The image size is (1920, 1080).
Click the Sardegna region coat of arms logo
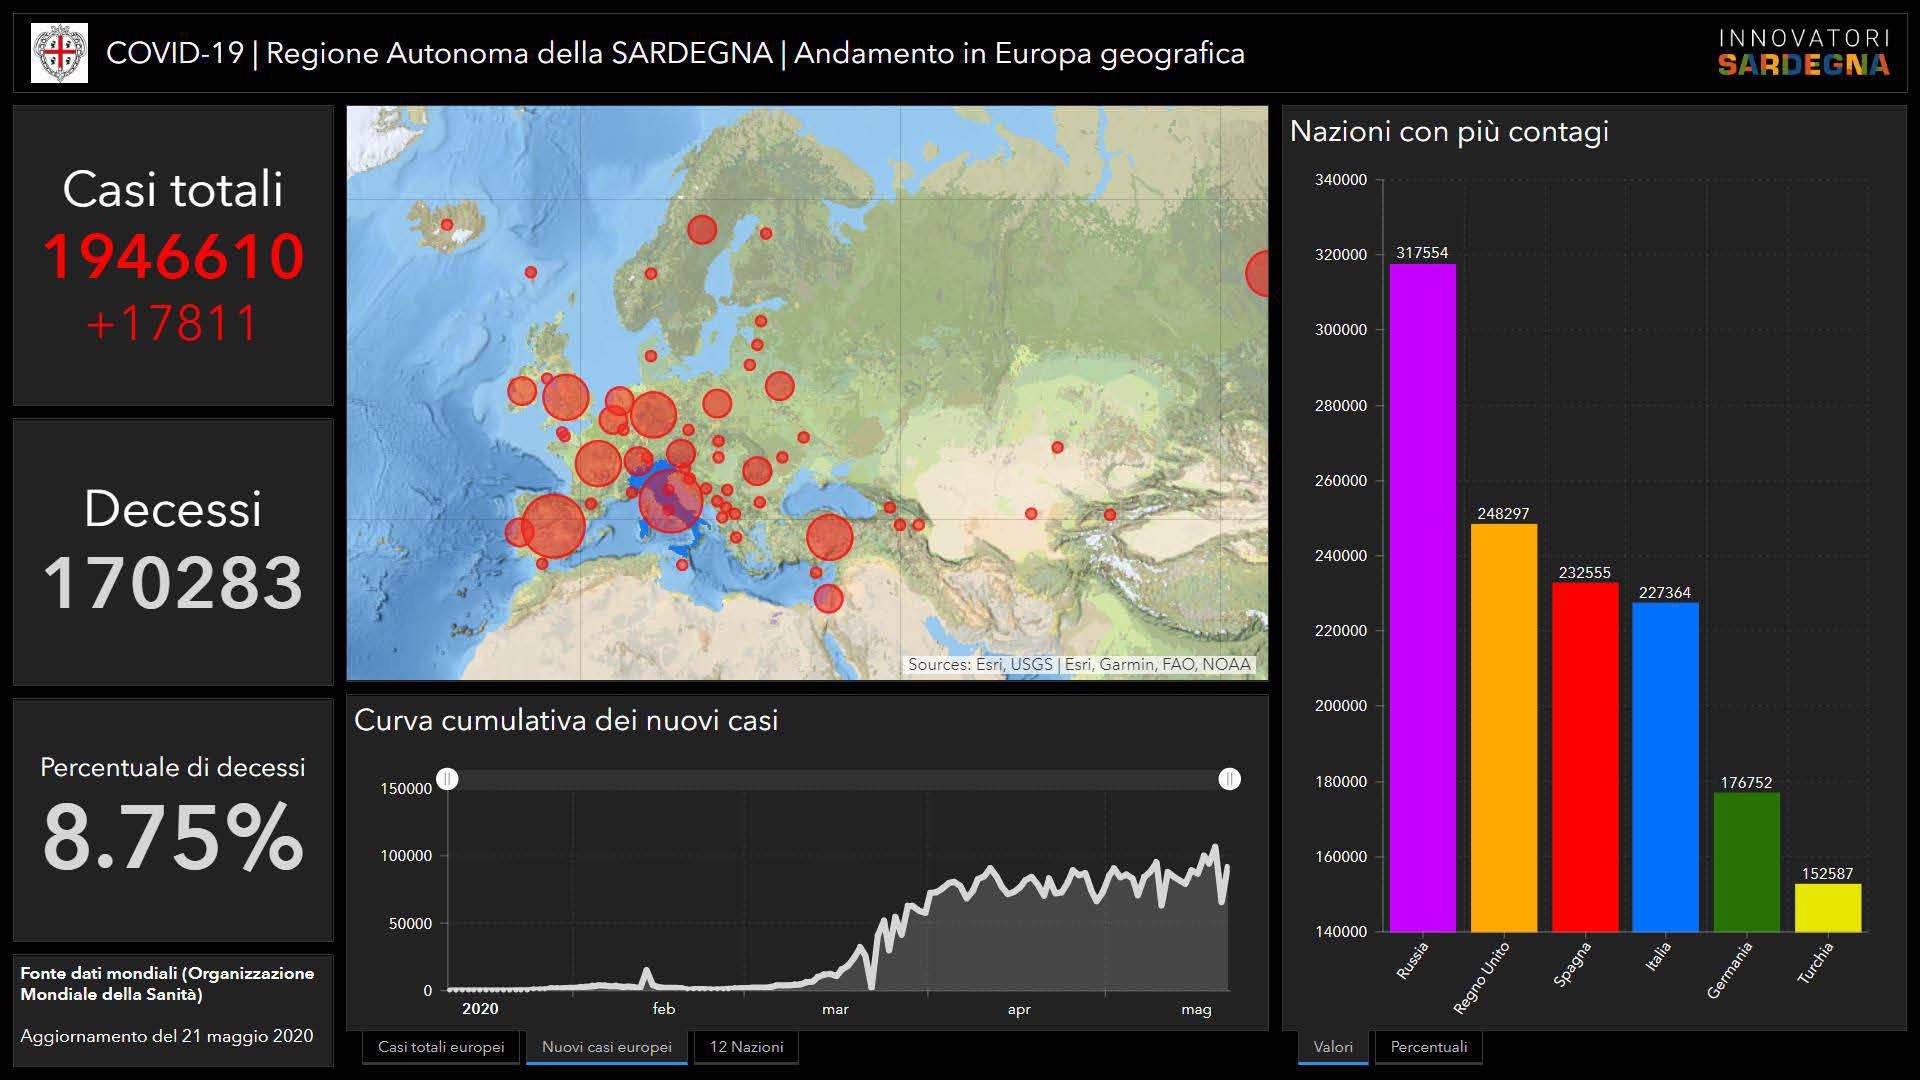[59, 53]
